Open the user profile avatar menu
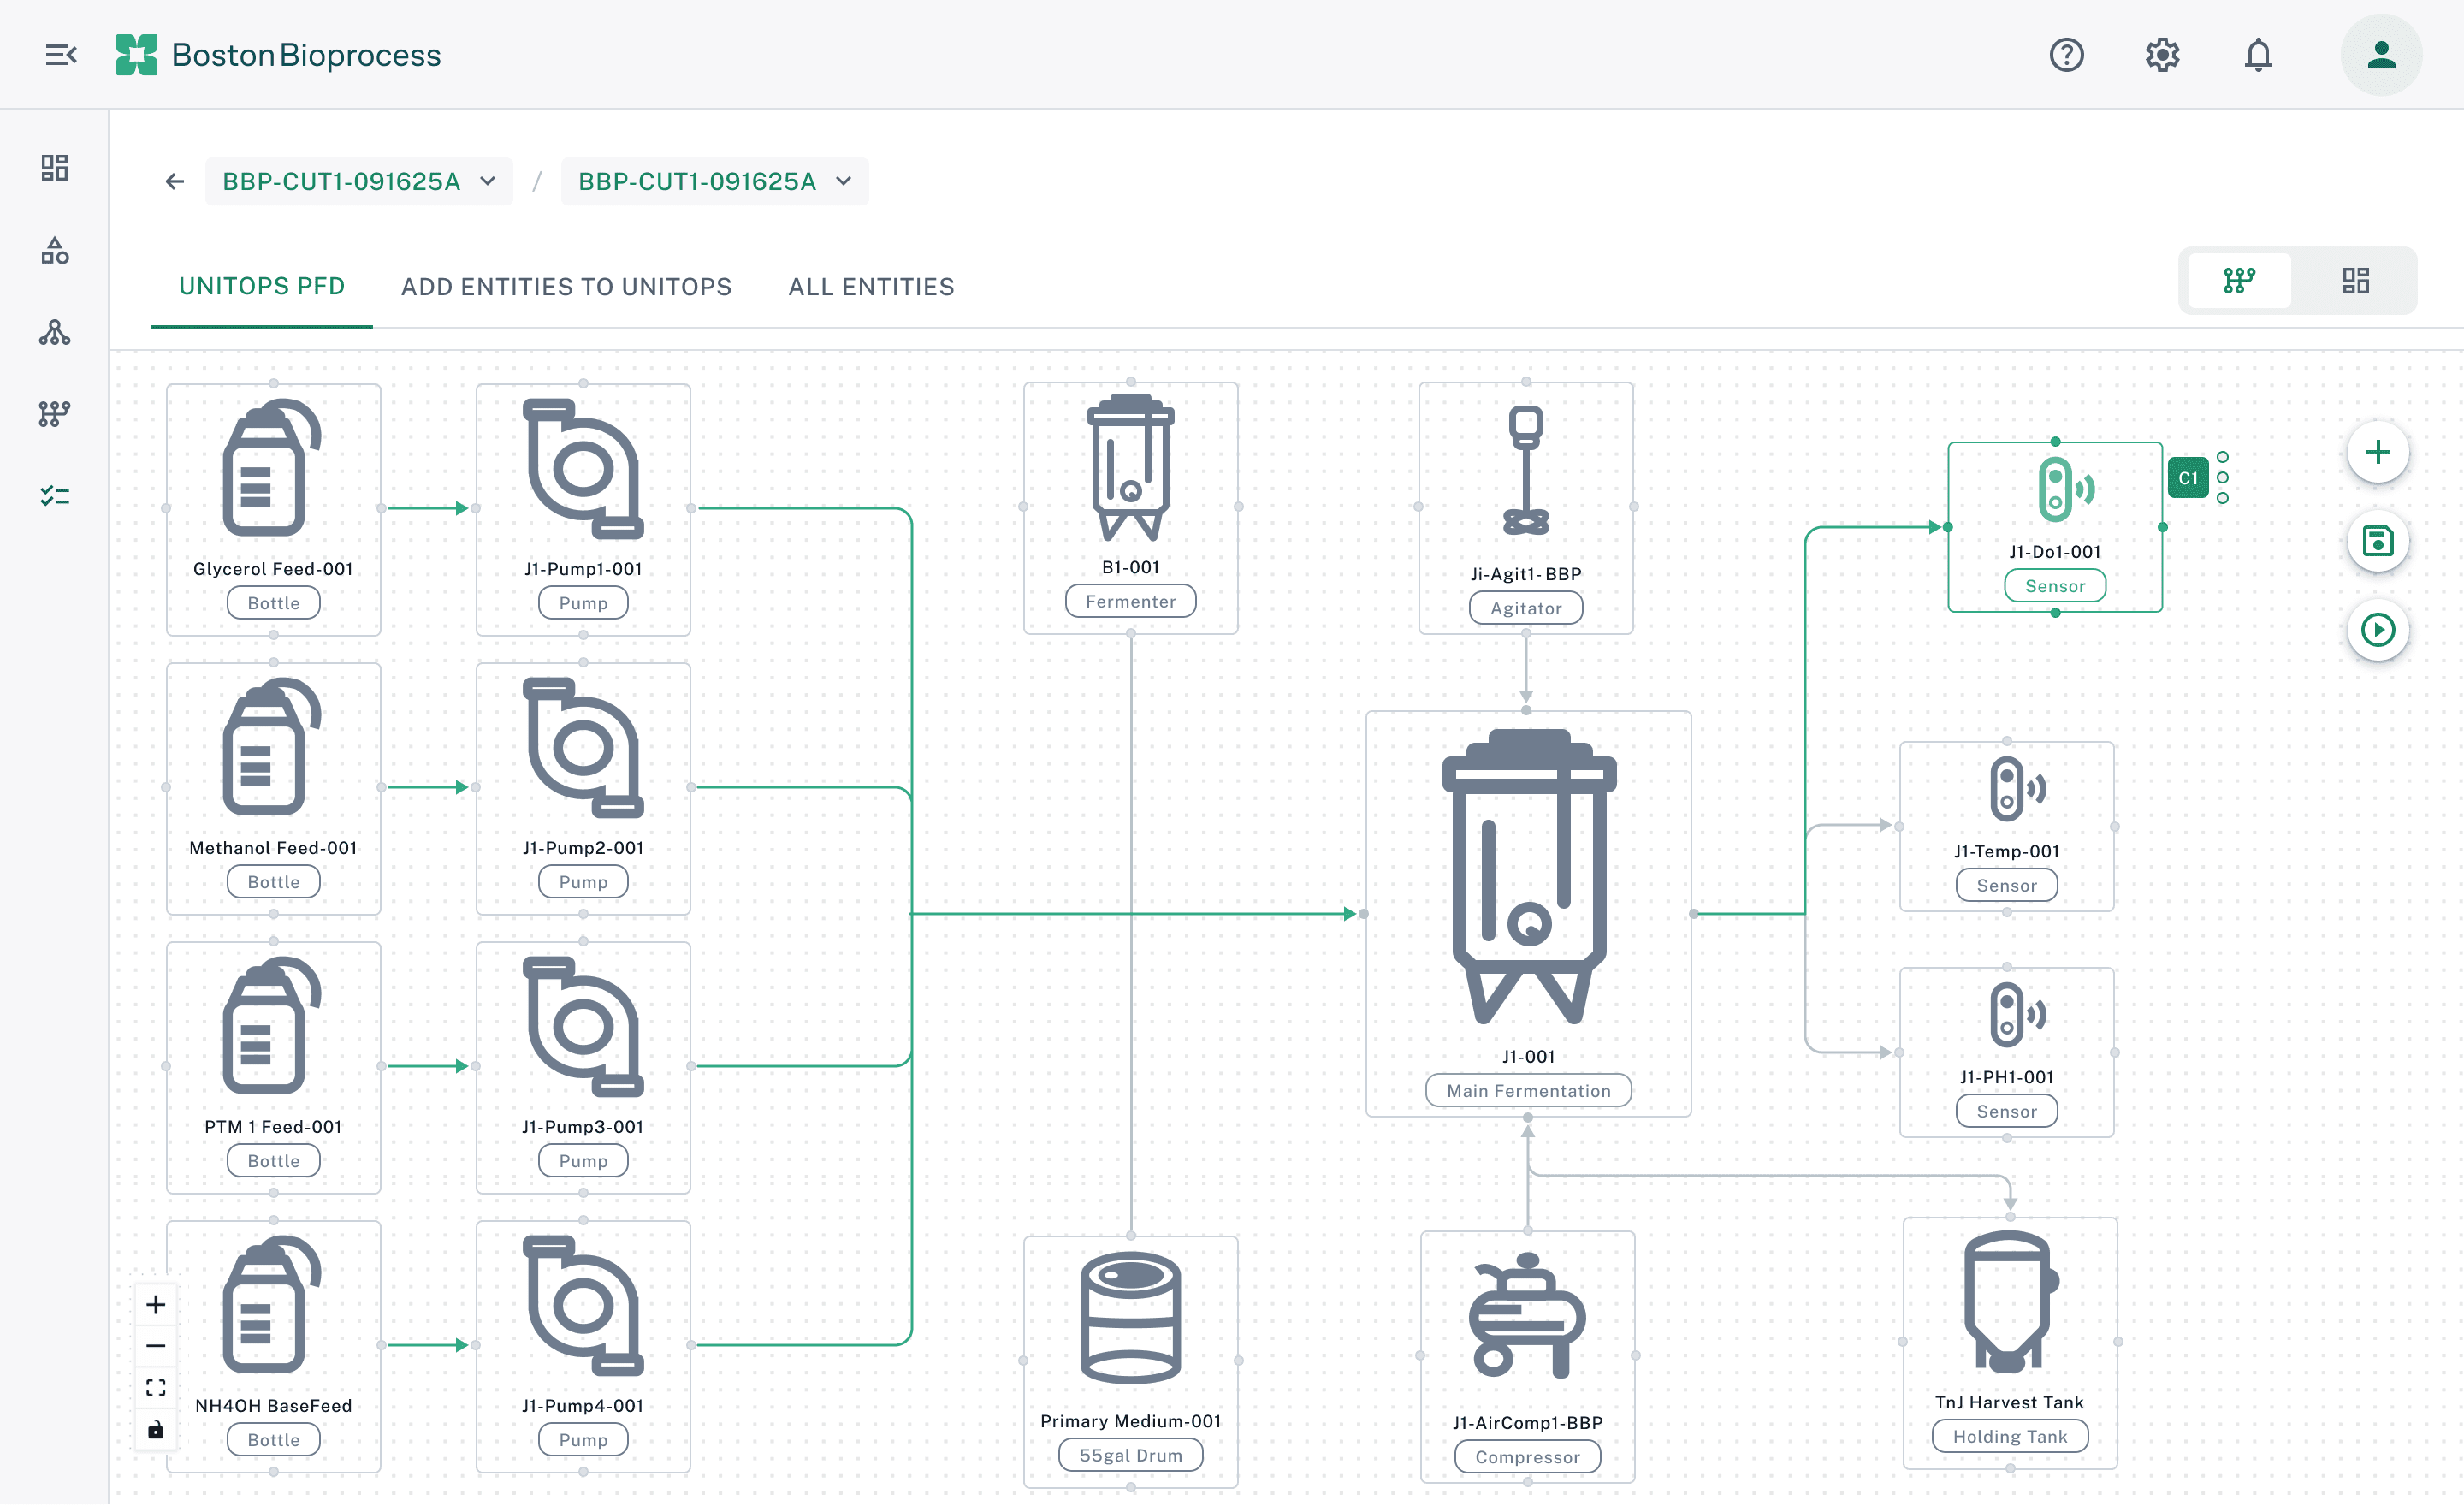This screenshot has width=2464, height=1506. 2380,55
